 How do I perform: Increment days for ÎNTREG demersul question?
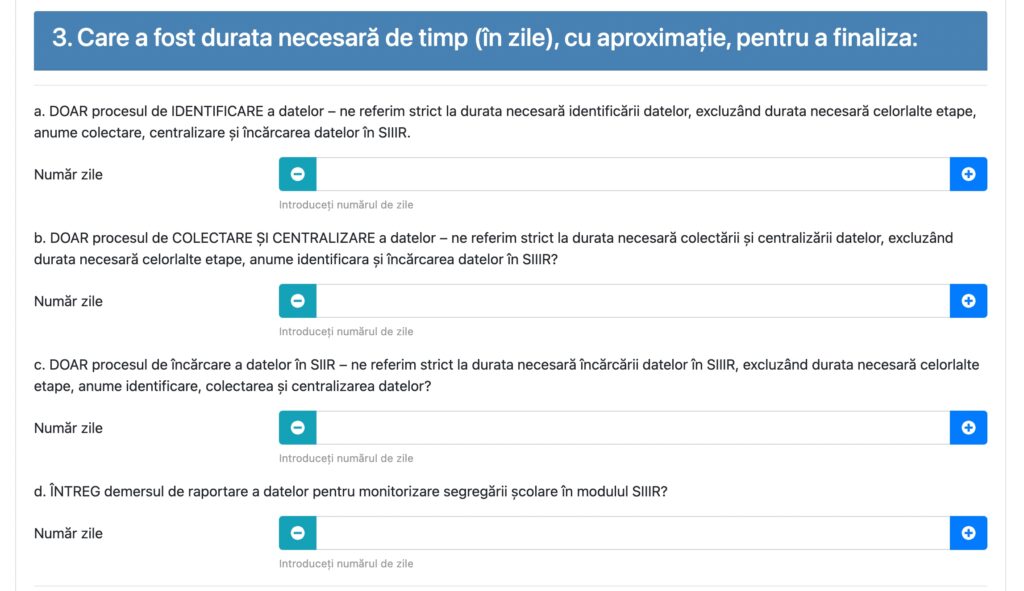tap(968, 533)
